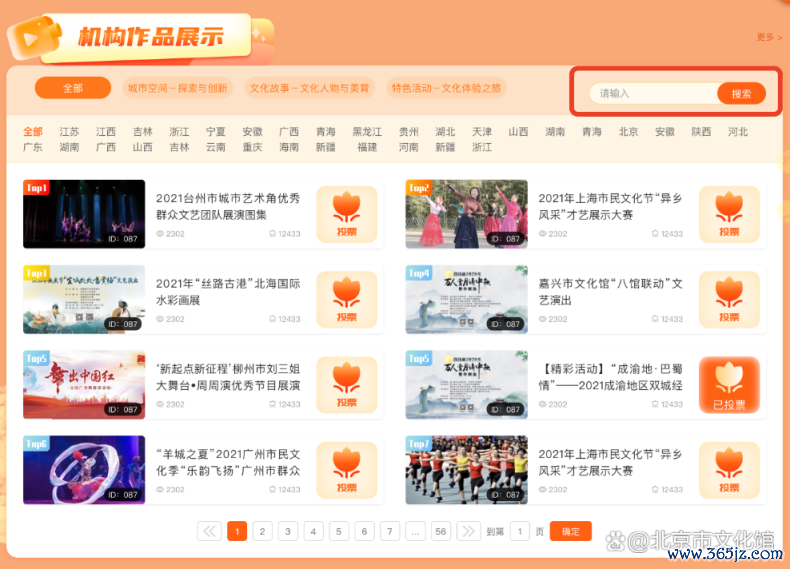Screen dimensions: 790x569
Task: Switch to 特色活动-文化体验之旅 category
Action: pos(446,88)
